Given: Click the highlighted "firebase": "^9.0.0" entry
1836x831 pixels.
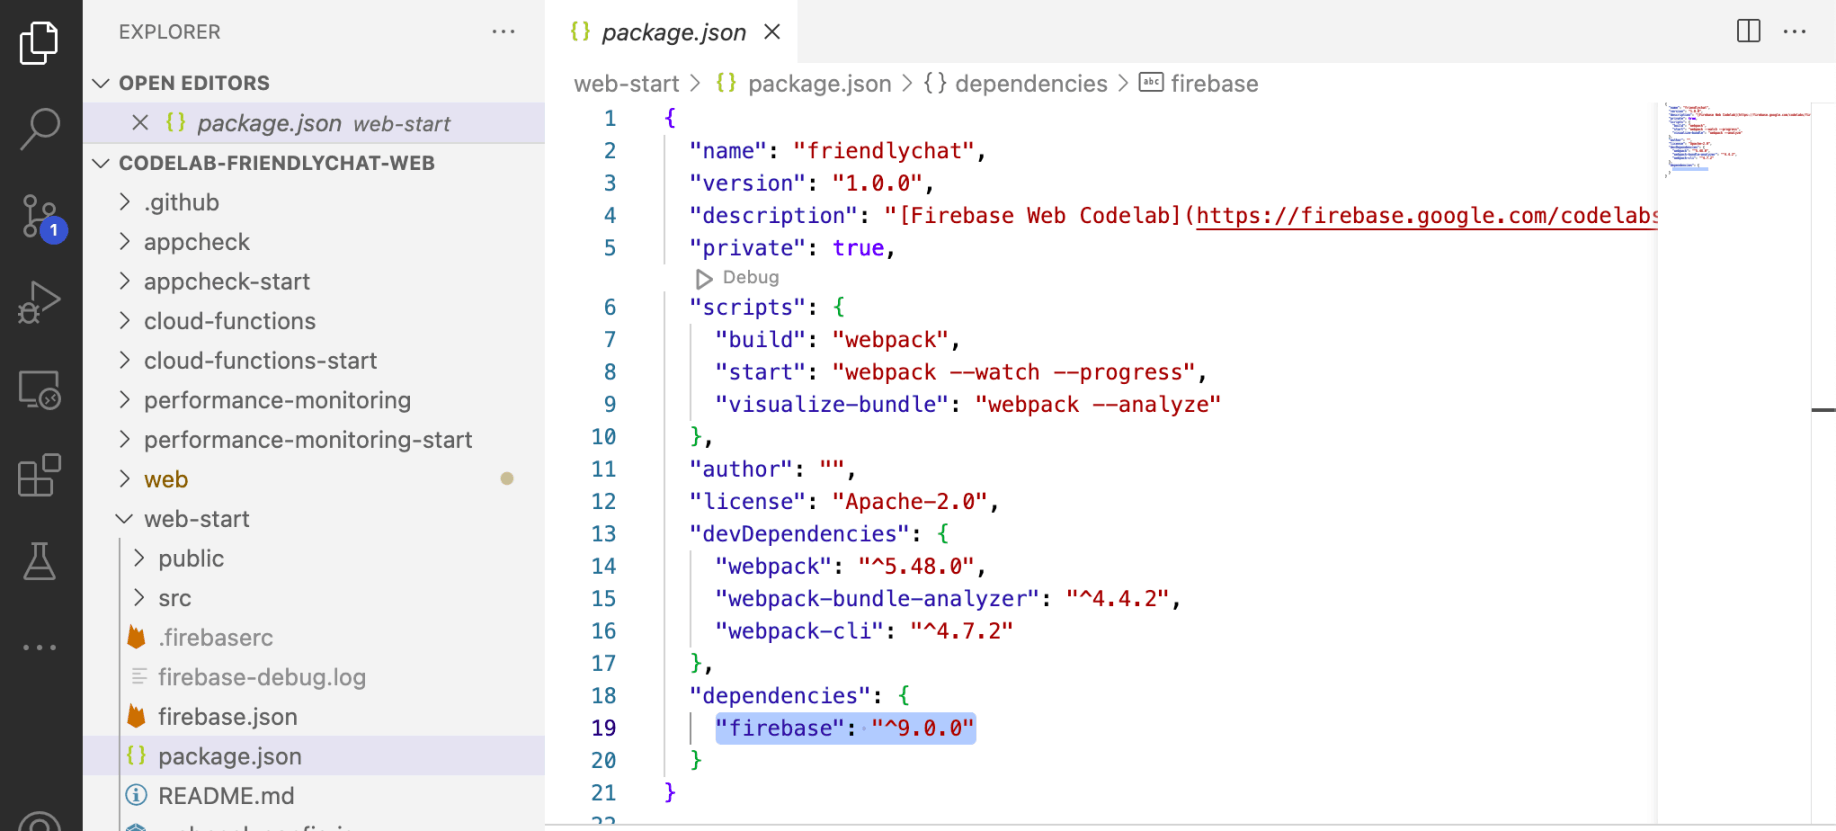Looking at the screenshot, I should pos(845,728).
